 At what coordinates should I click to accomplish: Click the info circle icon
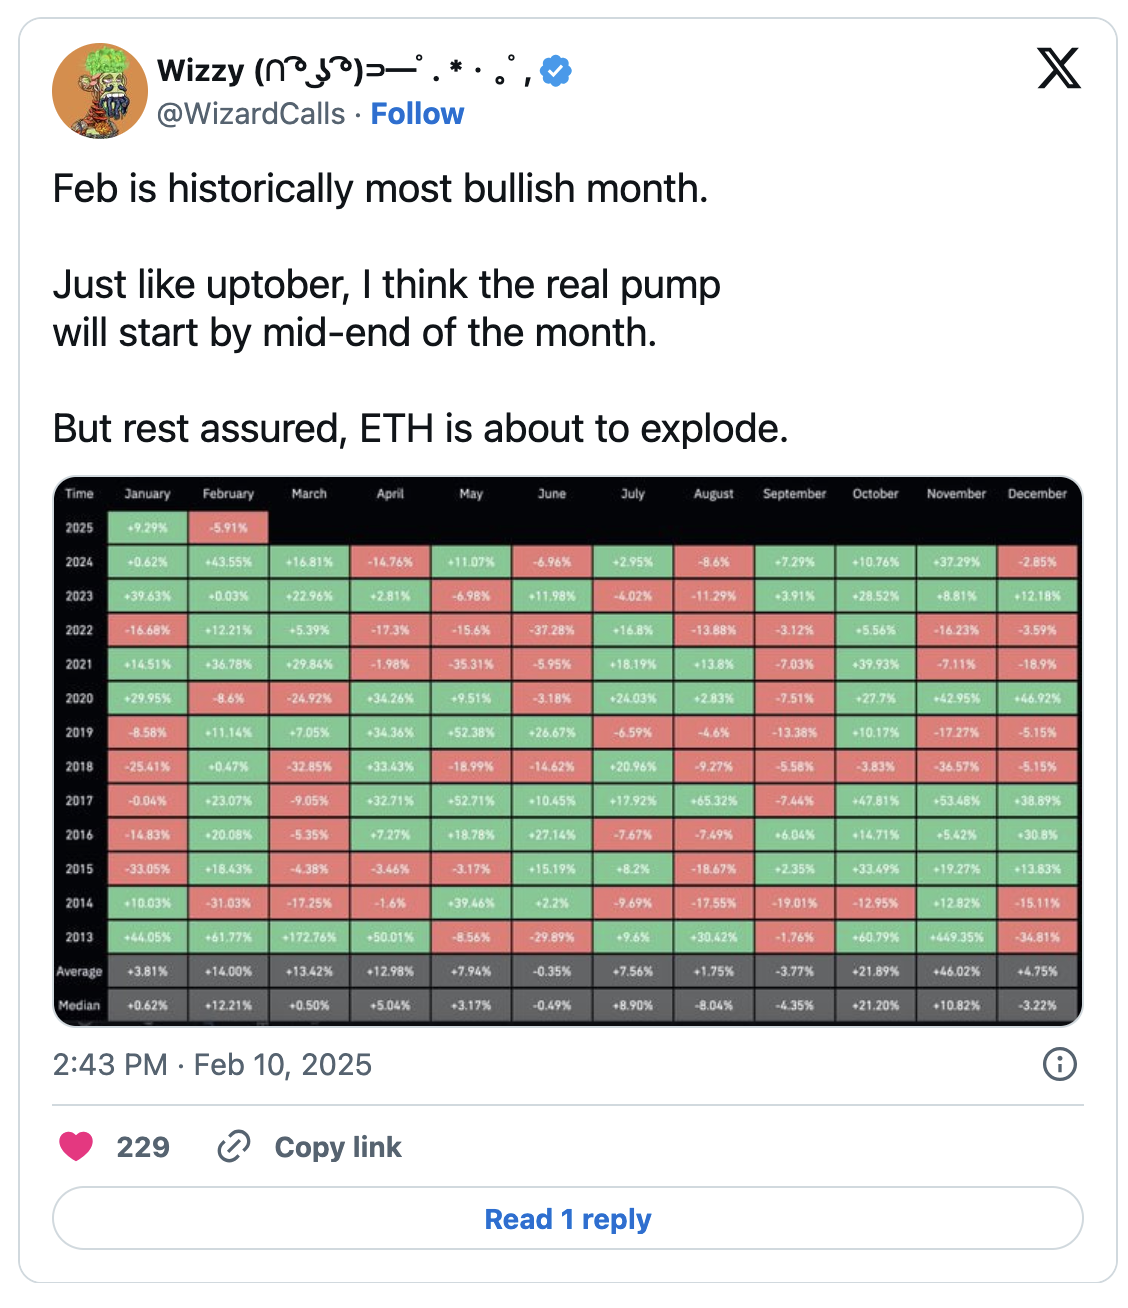coord(1059,1064)
